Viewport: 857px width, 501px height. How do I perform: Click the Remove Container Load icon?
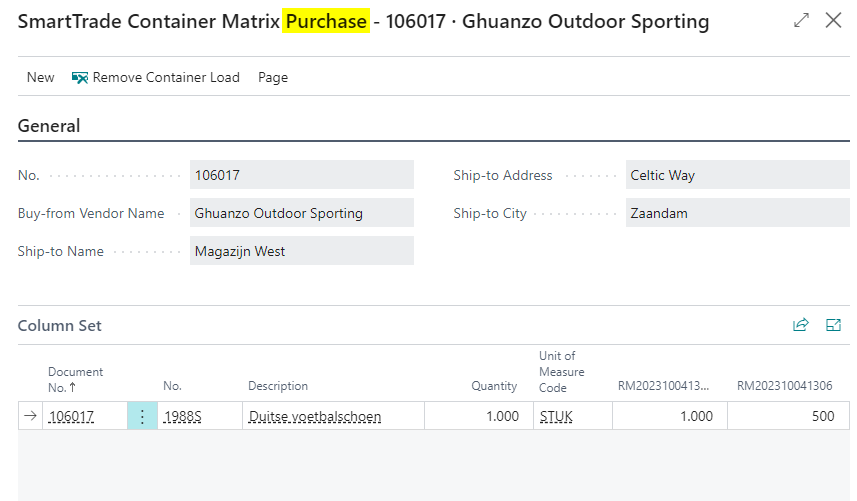point(80,78)
